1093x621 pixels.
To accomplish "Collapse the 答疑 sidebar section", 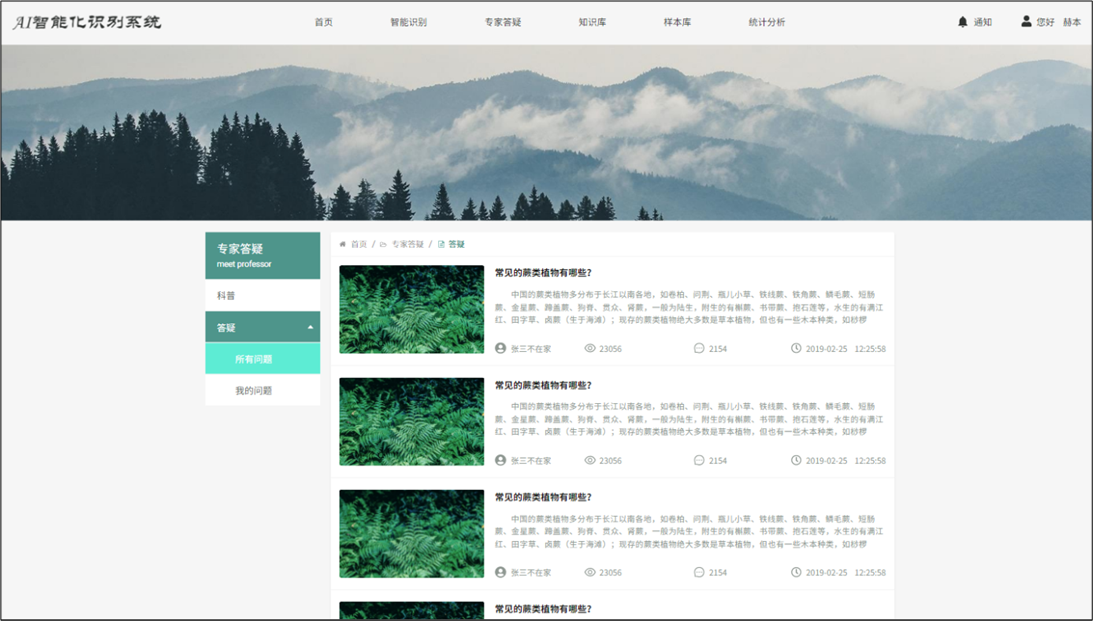I will coord(310,328).
